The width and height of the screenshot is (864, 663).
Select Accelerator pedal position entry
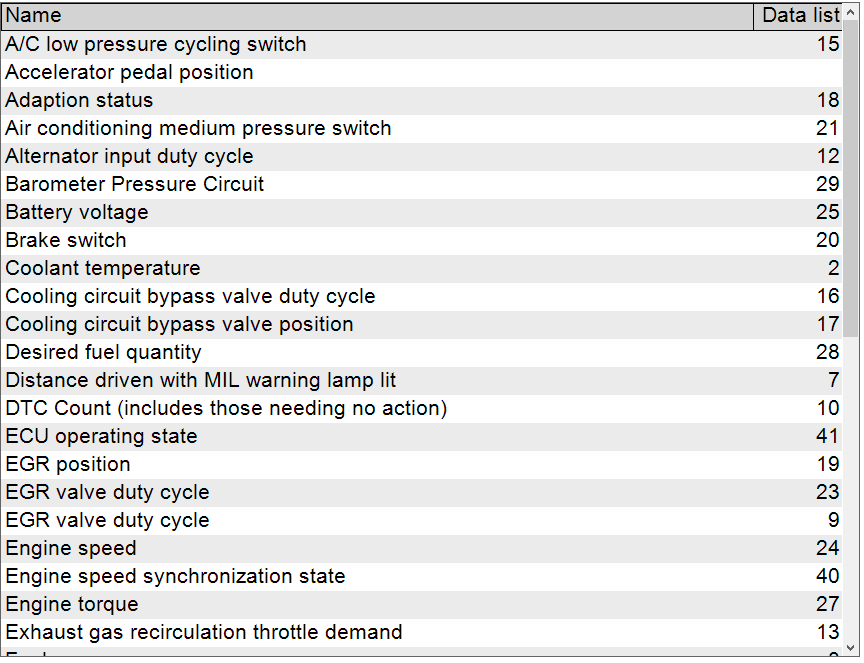(x=129, y=72)
